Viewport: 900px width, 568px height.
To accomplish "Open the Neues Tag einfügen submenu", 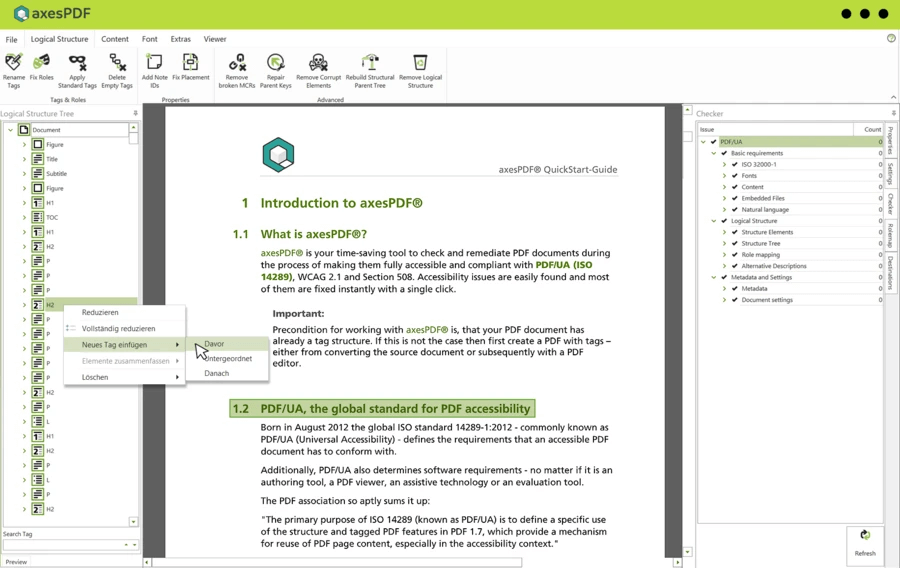I will click(x=125, y=345).
